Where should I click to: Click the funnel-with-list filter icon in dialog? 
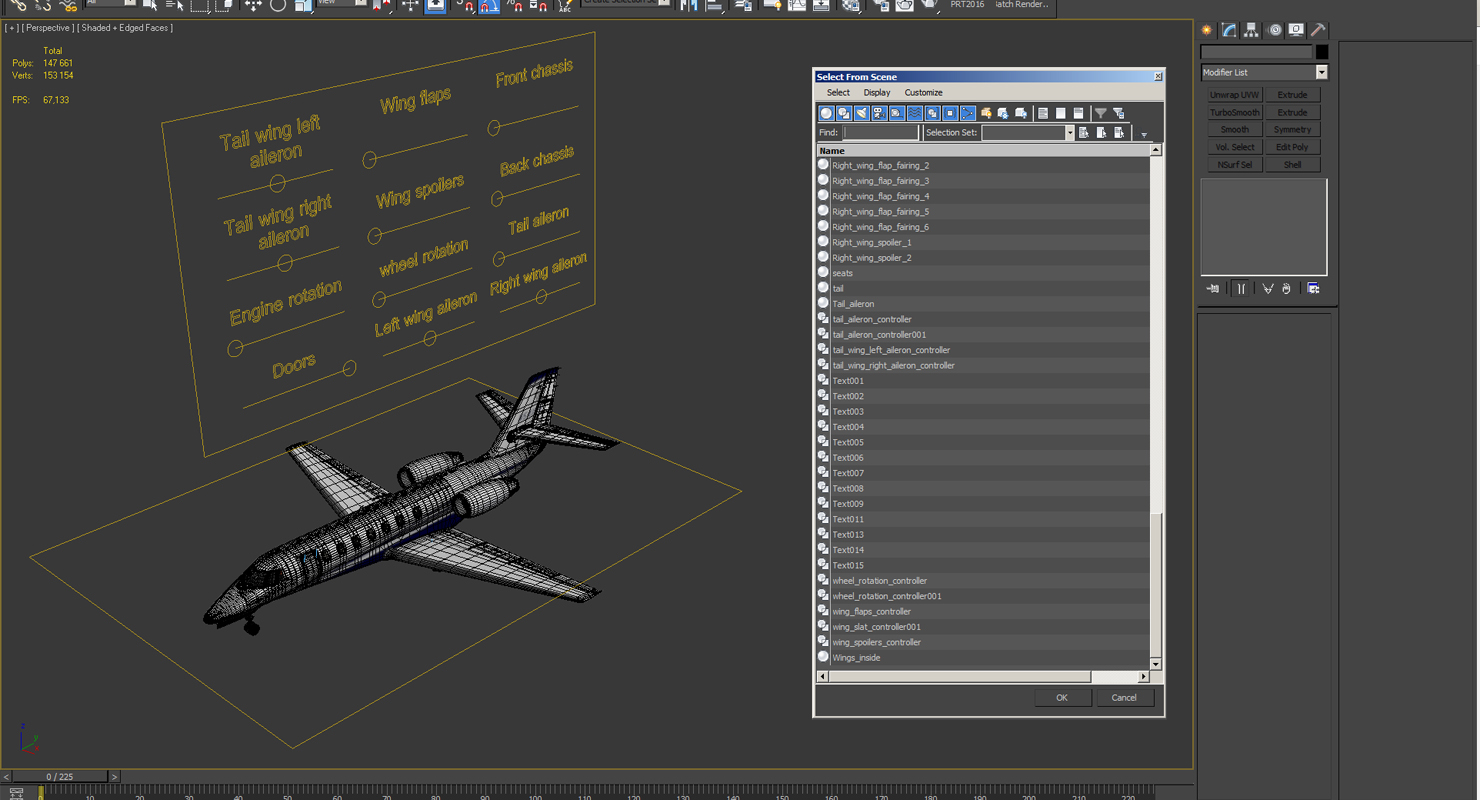point(1119,113)
